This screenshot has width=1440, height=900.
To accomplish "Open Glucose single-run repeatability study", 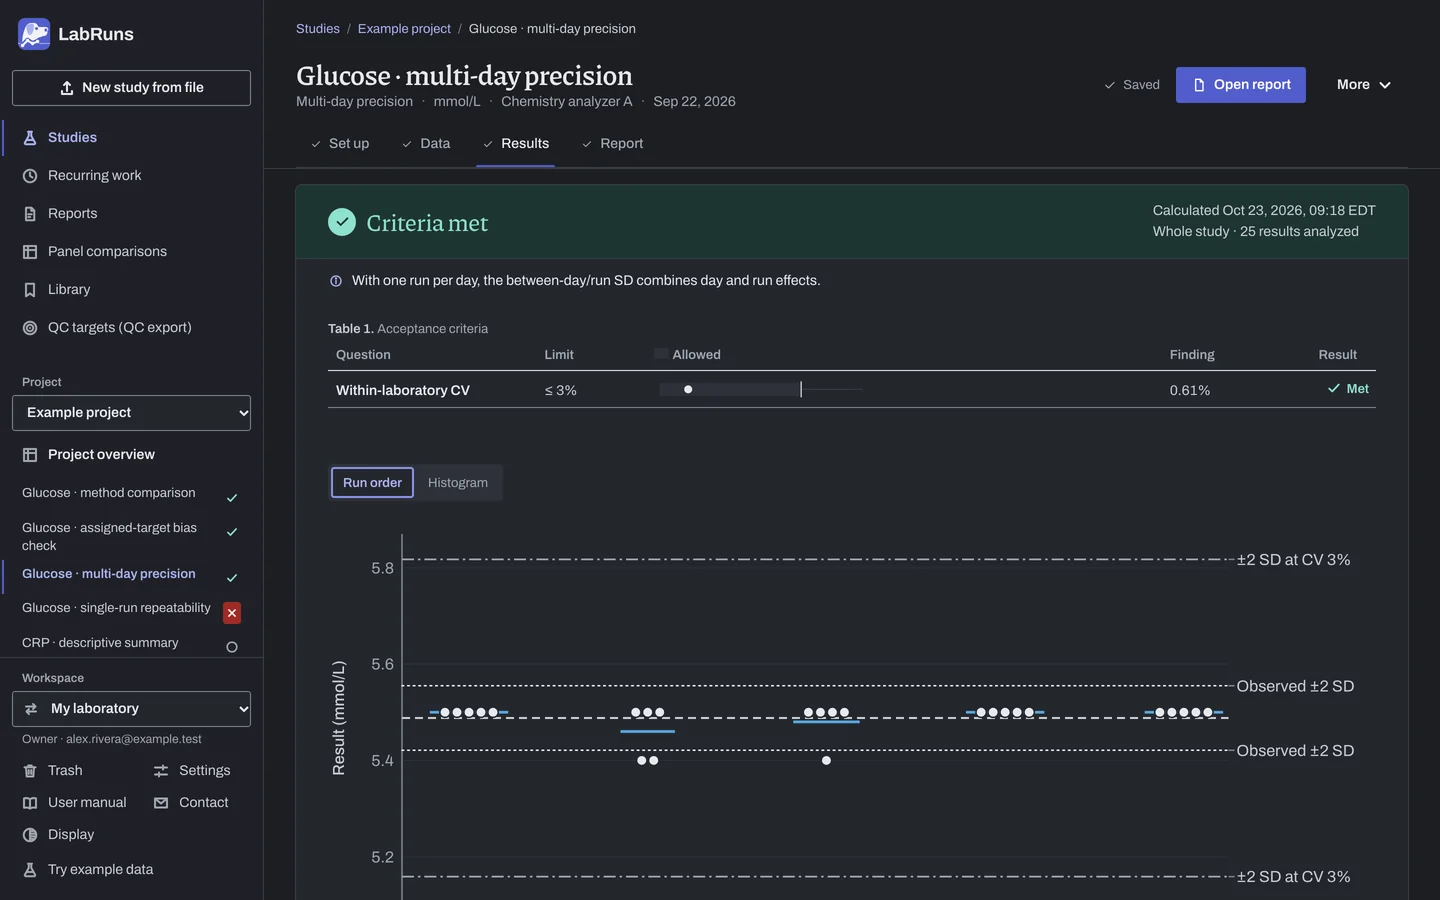I will (116, 608).
